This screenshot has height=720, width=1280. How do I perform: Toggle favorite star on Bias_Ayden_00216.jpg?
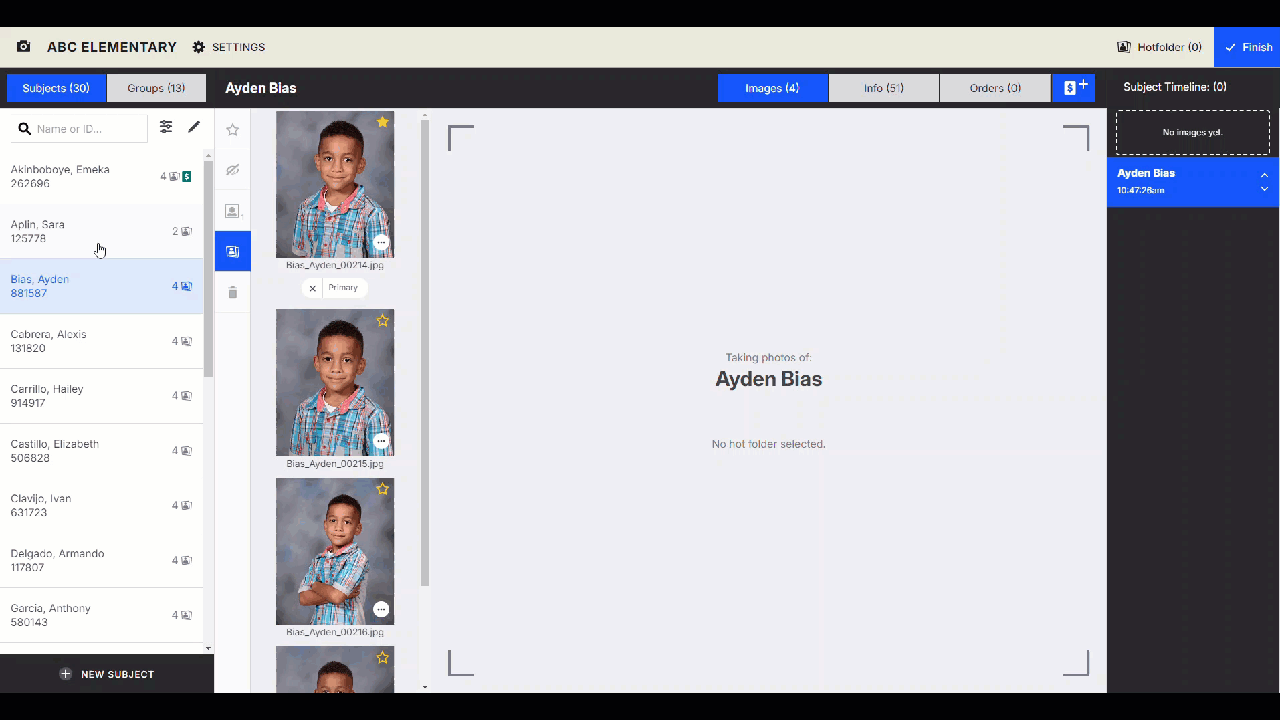click(x=382, y=489)
